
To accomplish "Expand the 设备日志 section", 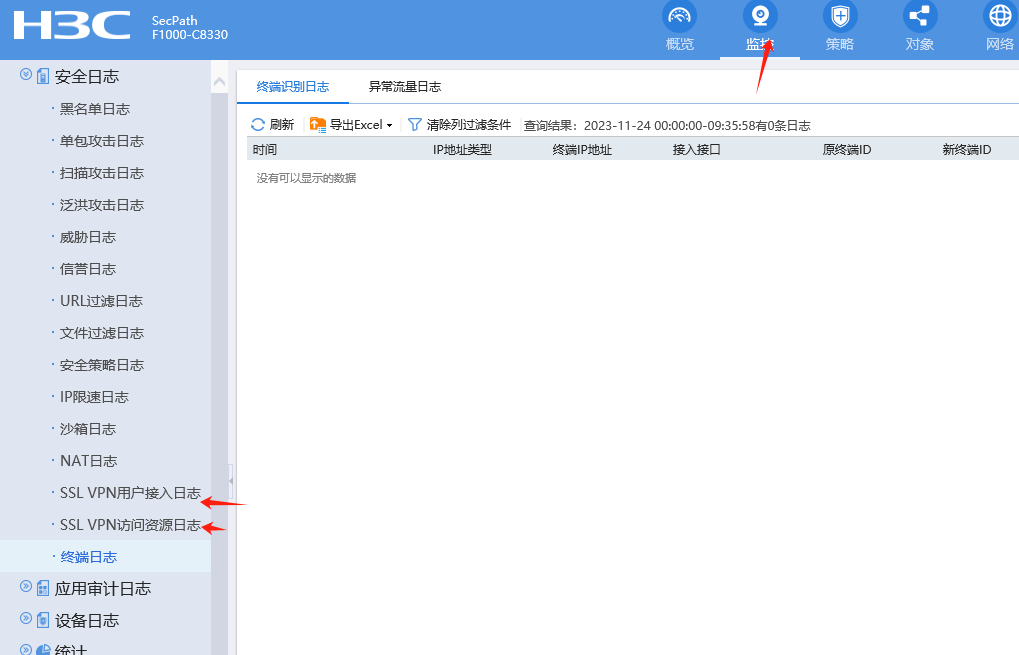I will pos(26,618).
